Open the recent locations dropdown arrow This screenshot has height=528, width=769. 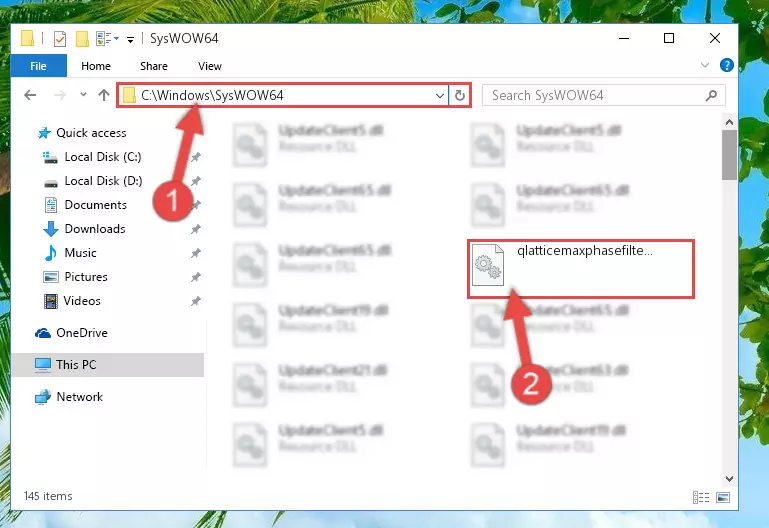(83, 95)
